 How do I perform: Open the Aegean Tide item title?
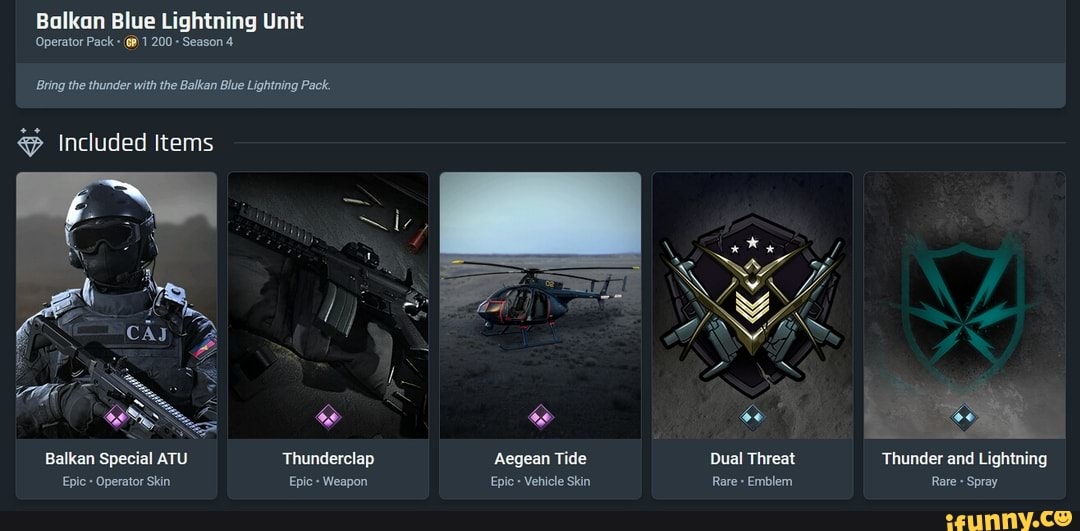click(540, 459)
